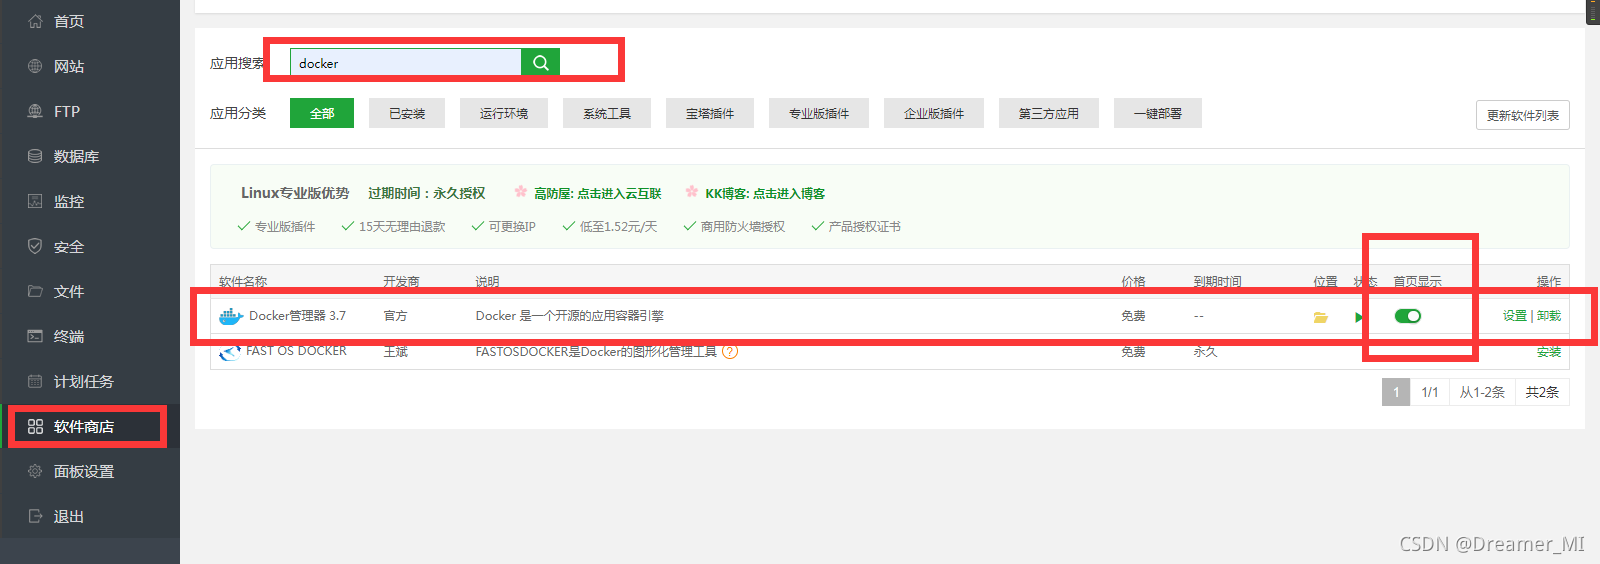Click the 价格 column header
This screenshot has height=564, width=1600.
1133,281
